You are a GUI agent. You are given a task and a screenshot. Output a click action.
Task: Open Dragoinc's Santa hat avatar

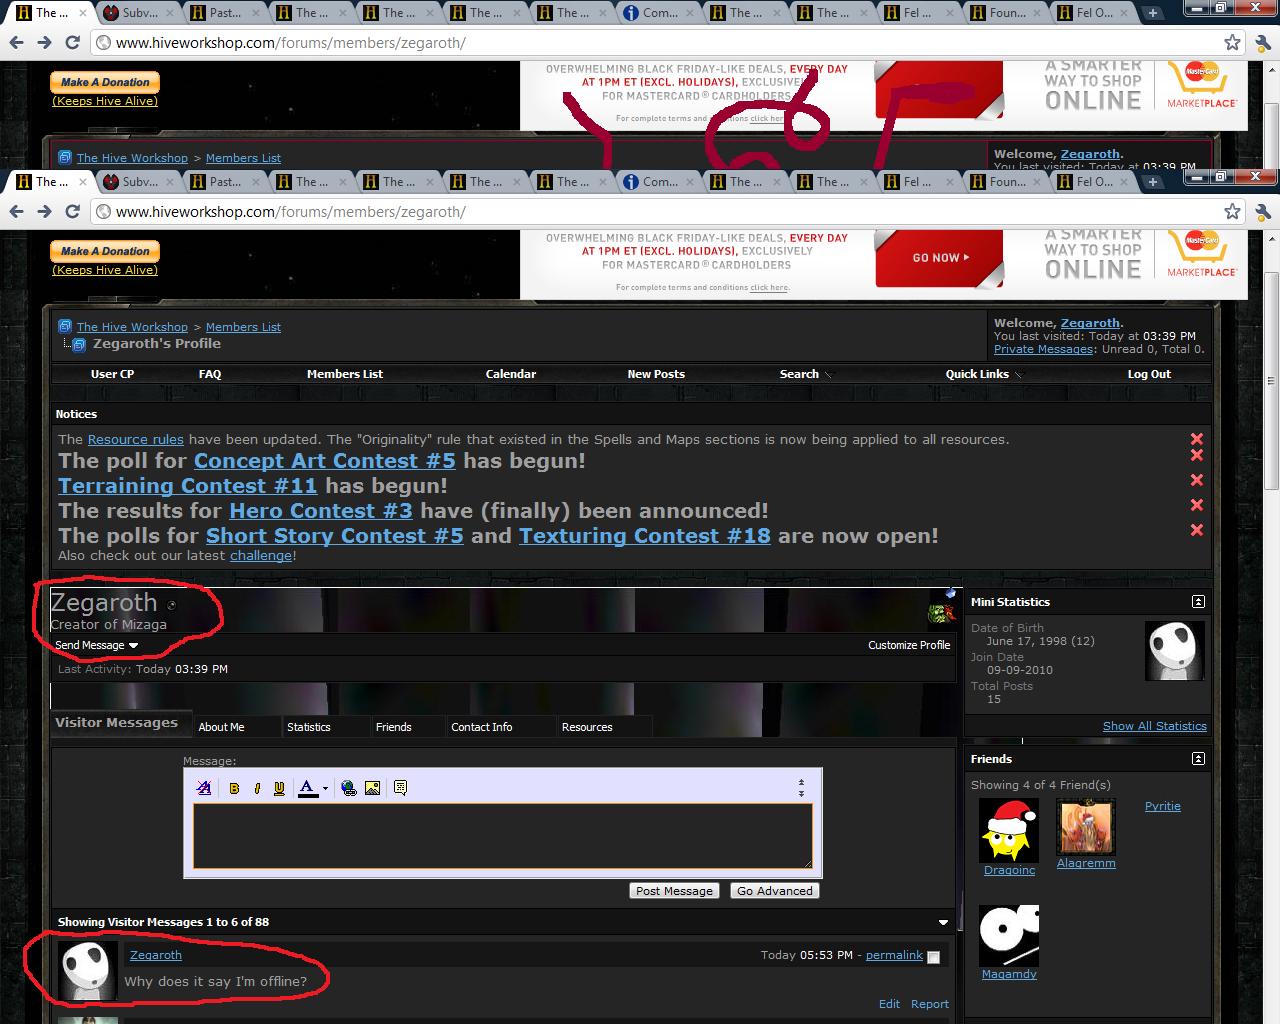1009,831
